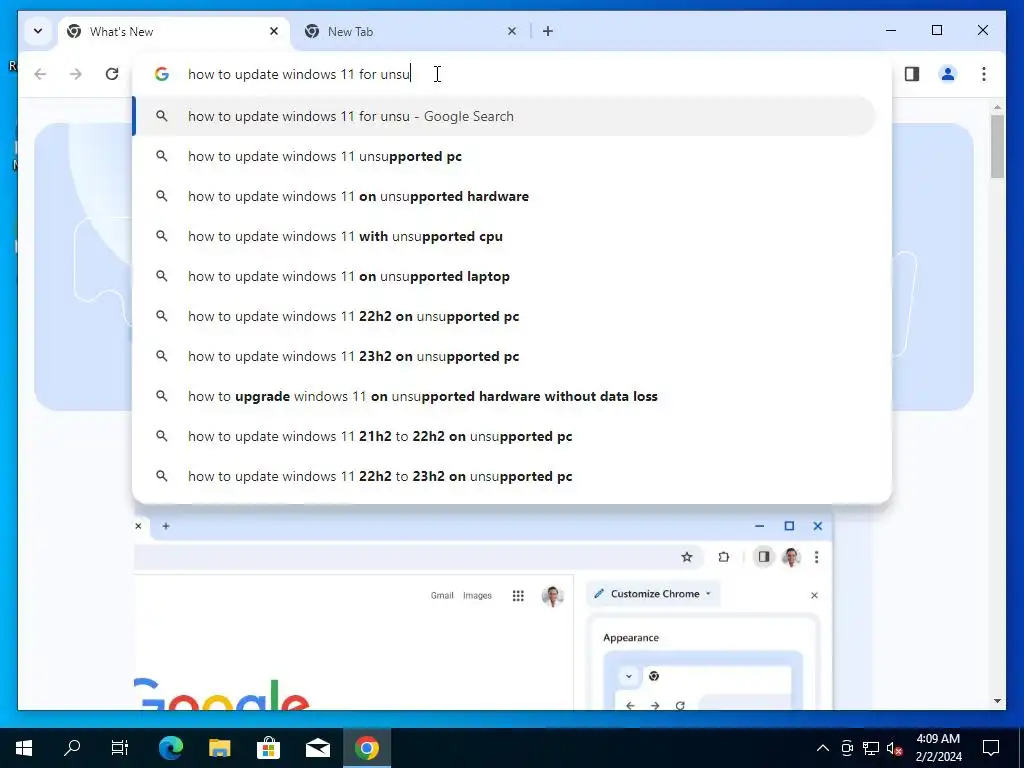The image size is (1024, 768).
Task: Click extensions puzzle icon in illustrated browser
Action: point(724,557)
